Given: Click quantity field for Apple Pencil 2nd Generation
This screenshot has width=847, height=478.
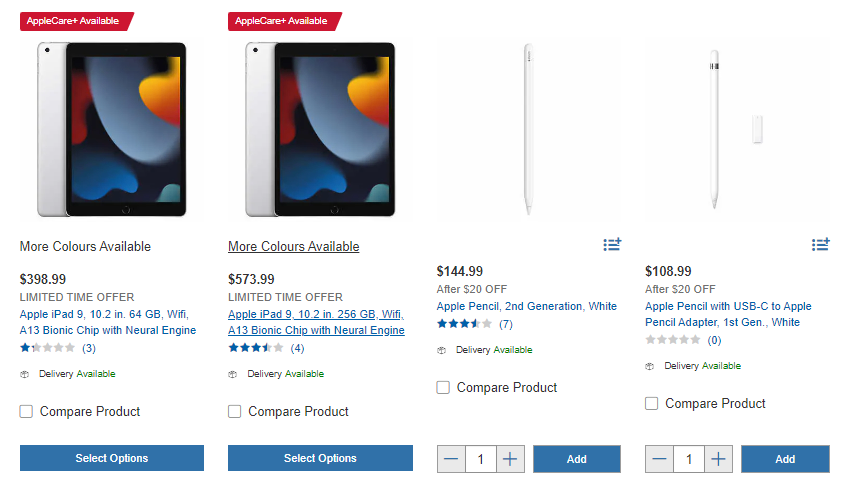Looking at the screenshot, I should click(x=481, y=459).
